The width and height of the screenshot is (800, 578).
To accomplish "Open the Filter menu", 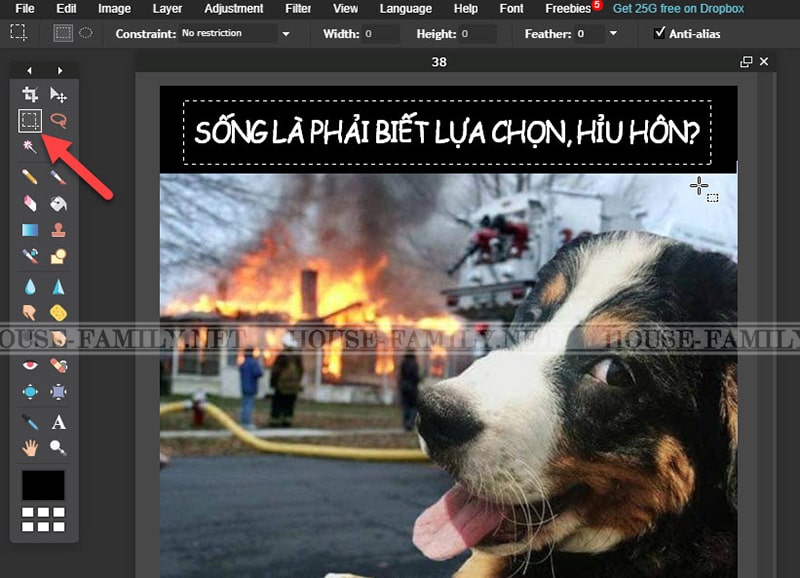I will click(298, 9).
